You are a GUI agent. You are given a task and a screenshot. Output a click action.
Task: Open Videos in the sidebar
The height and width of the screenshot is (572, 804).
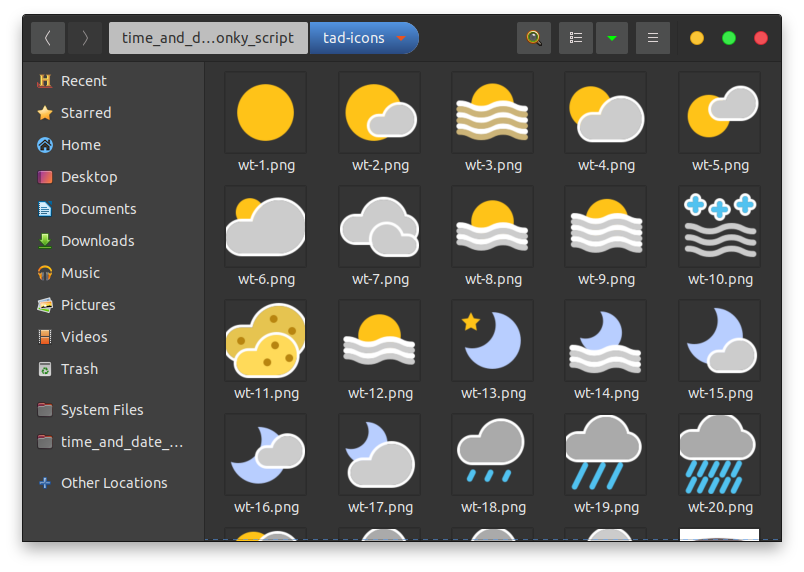click(x=113, y=337)
